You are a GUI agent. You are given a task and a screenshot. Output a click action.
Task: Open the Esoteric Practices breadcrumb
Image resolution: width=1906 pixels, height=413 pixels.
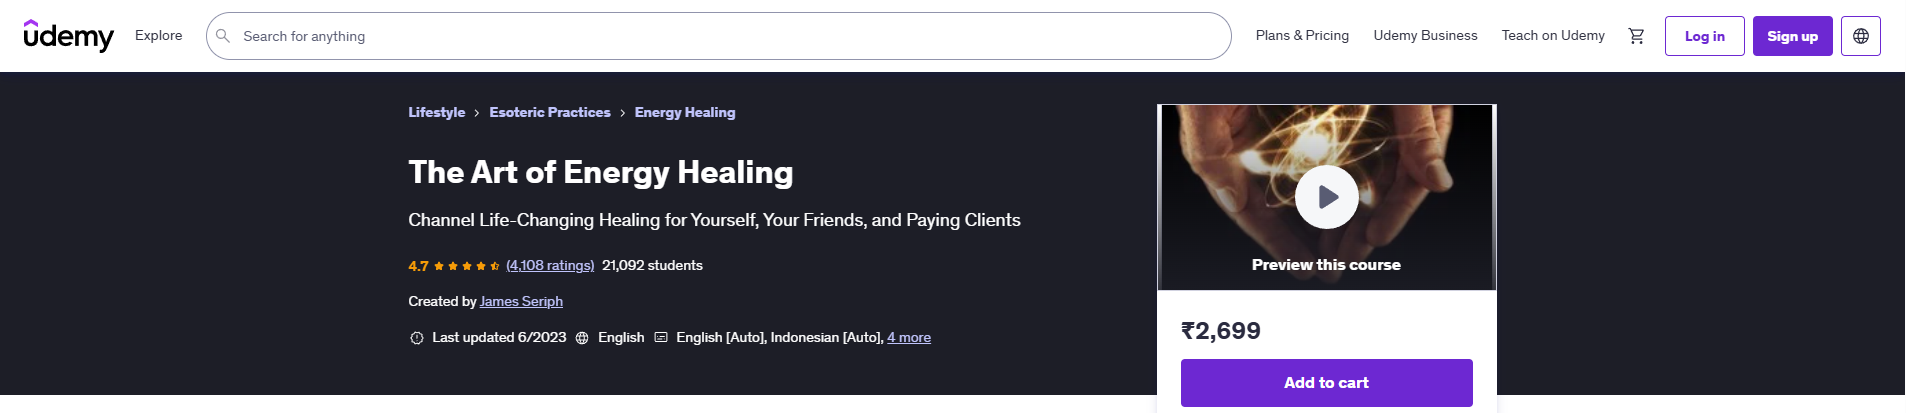click(x=550, y=113)
